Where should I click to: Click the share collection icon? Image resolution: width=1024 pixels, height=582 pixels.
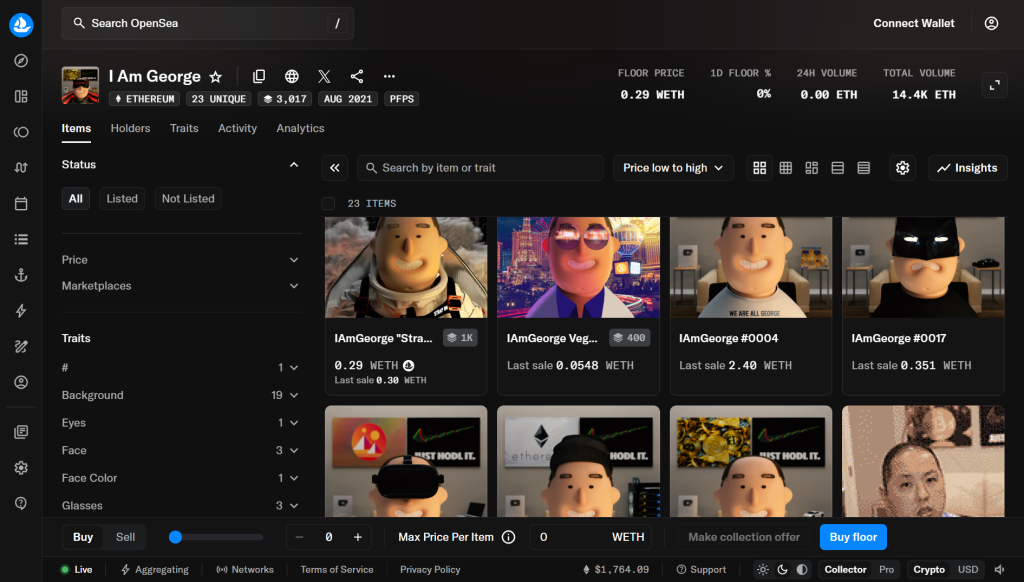point(357,76)
